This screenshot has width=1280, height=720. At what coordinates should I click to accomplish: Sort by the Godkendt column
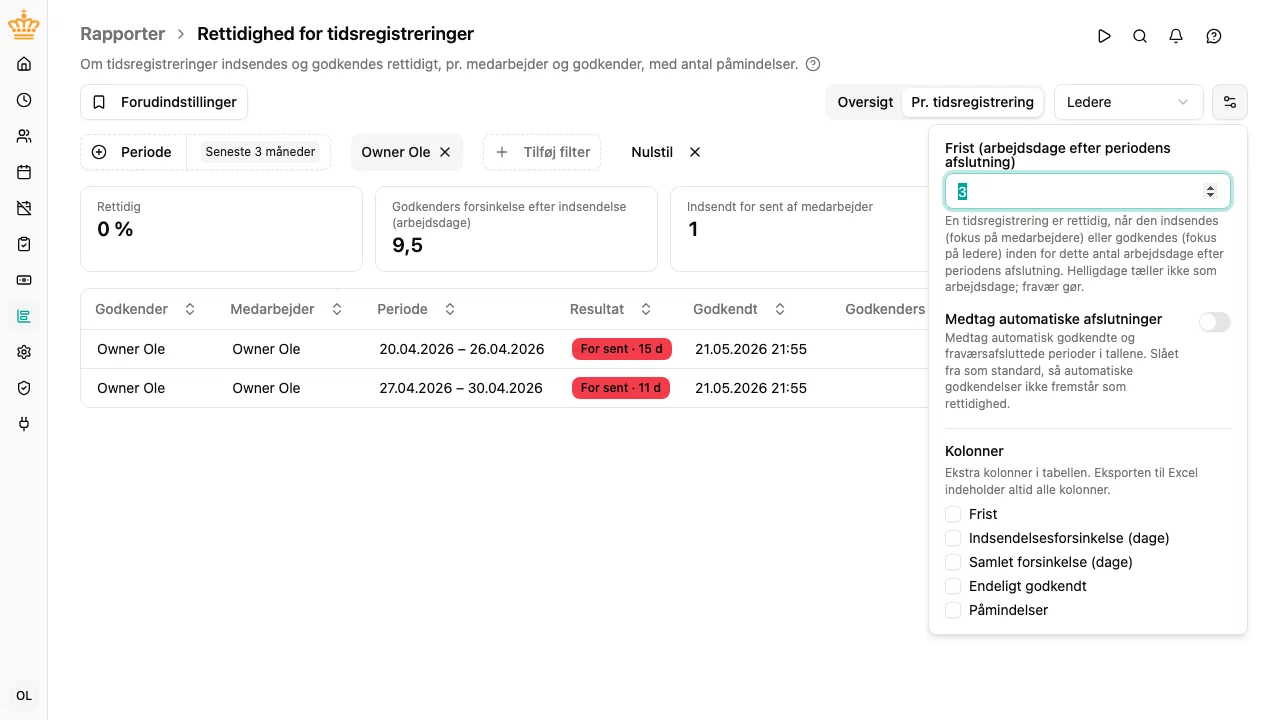739,309
